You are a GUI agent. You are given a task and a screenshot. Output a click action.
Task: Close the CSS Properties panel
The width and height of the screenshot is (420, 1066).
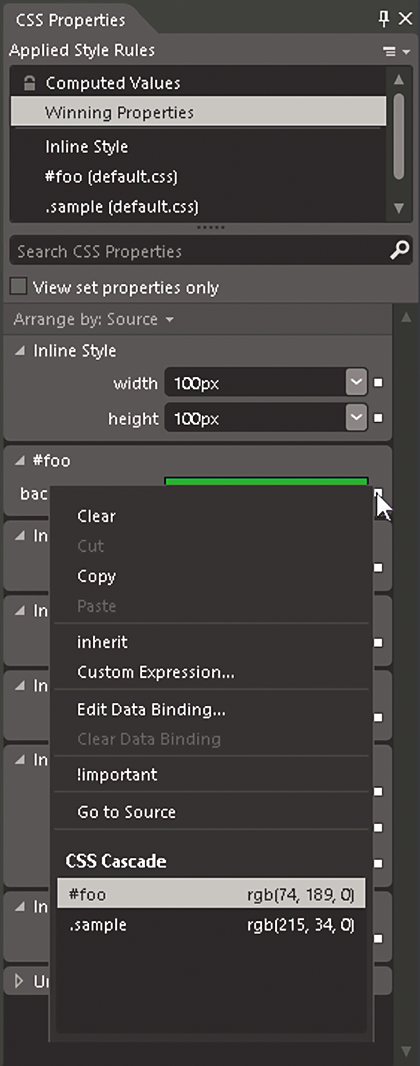click(x=405, y=19)
